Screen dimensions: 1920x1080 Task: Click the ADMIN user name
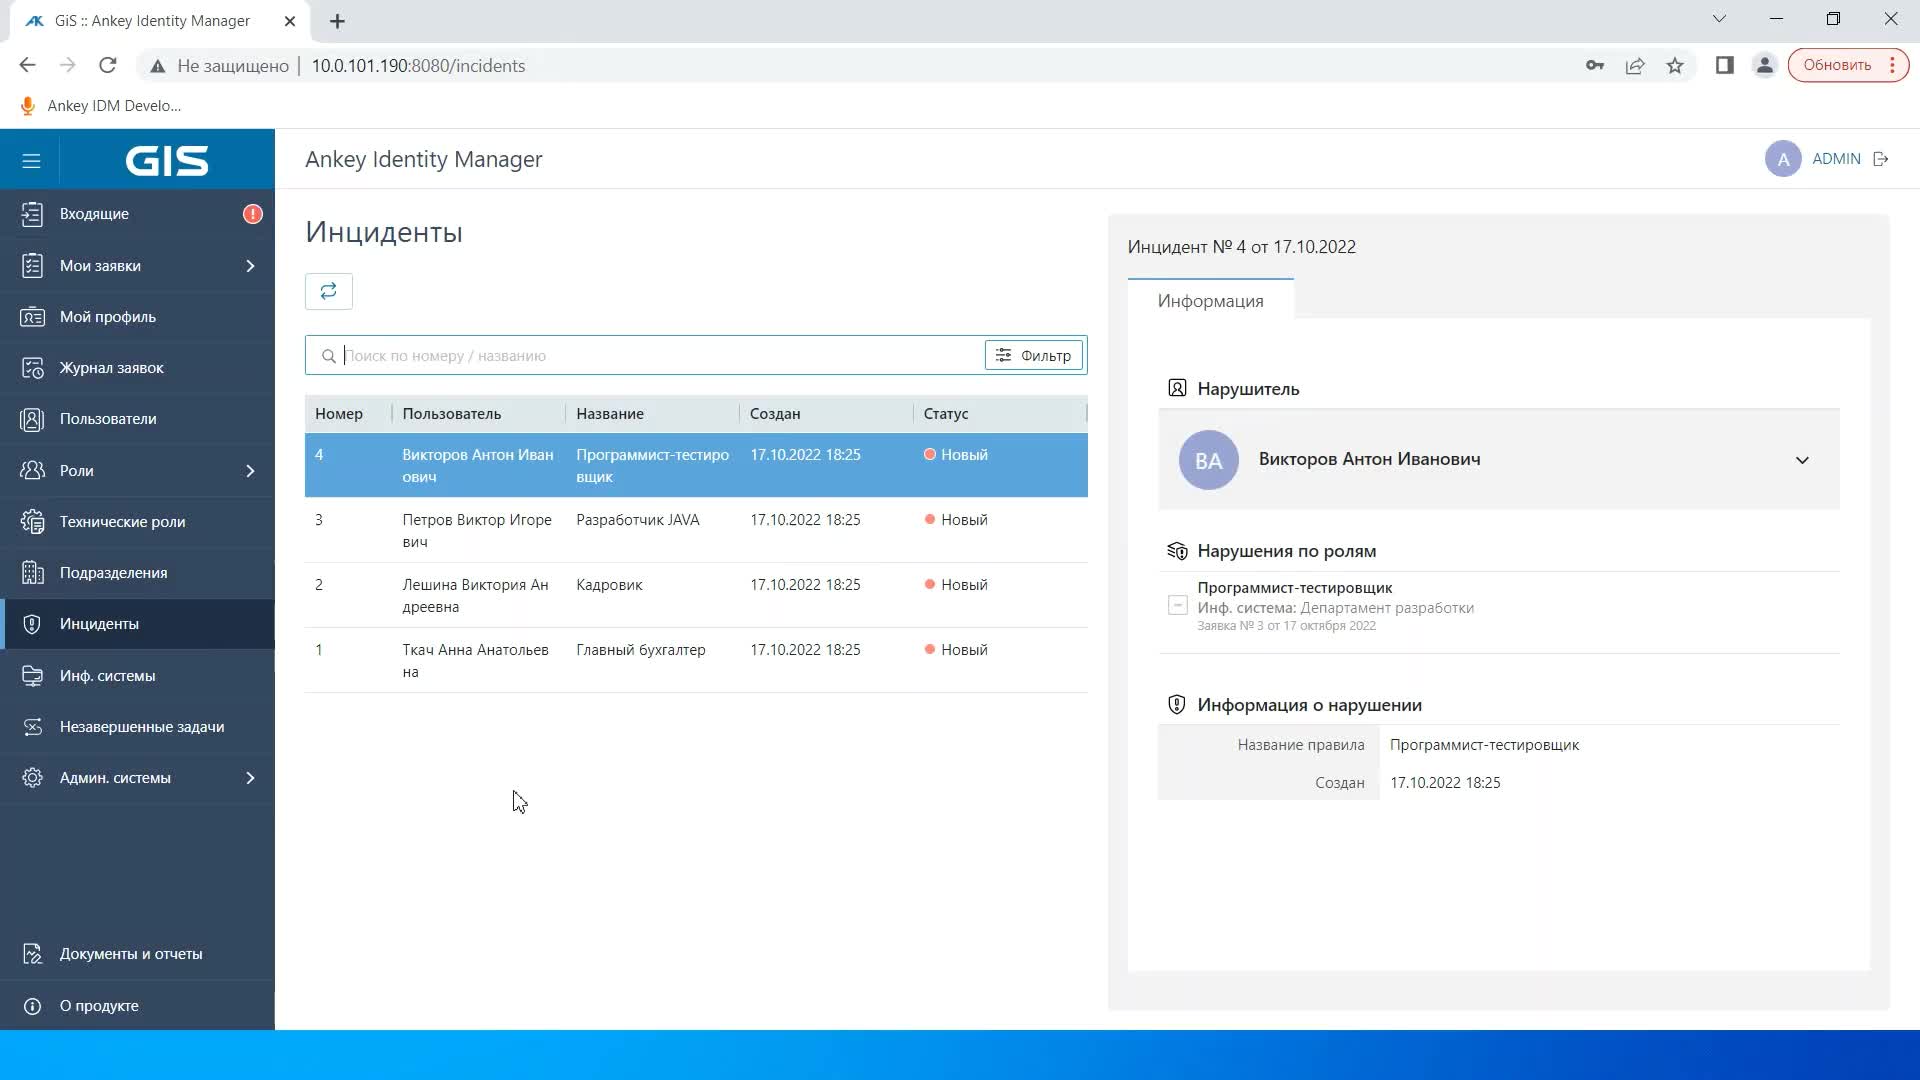click(1836, 159)
